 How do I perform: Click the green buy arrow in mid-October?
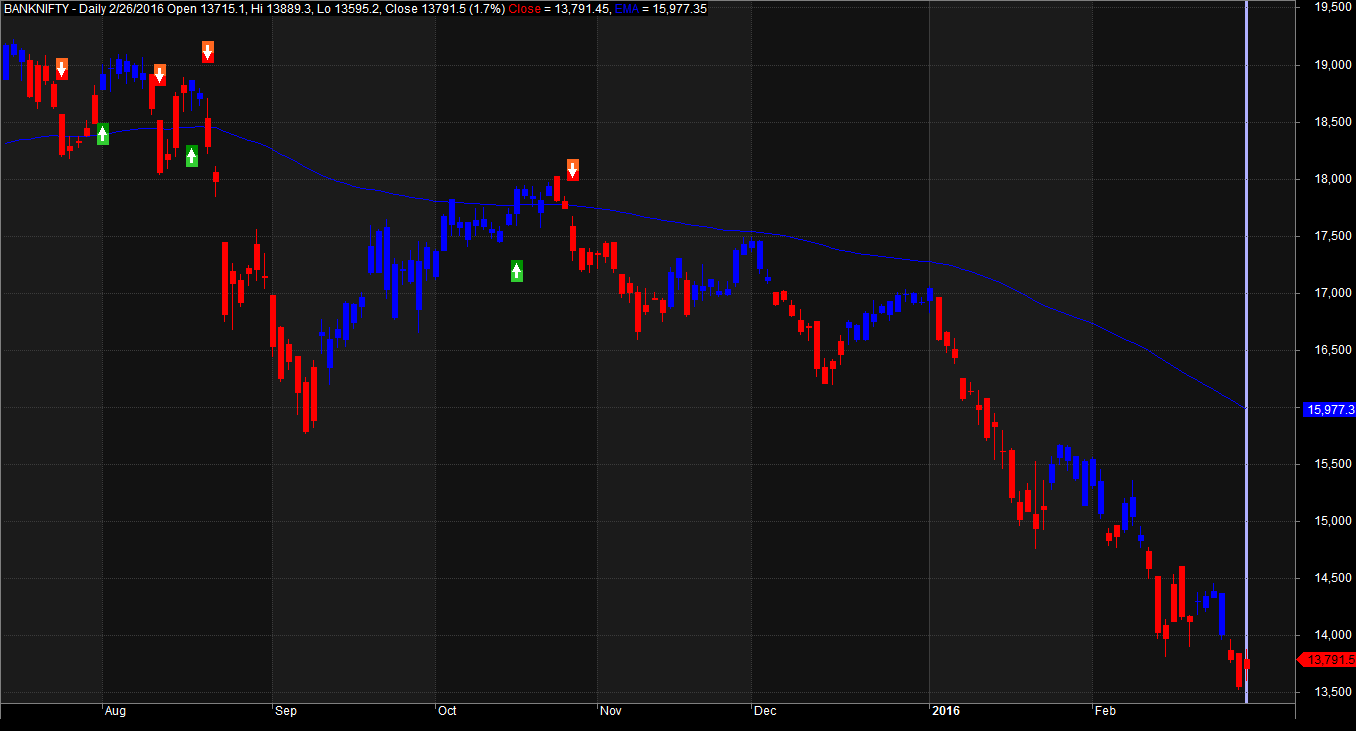click(517, 270)
